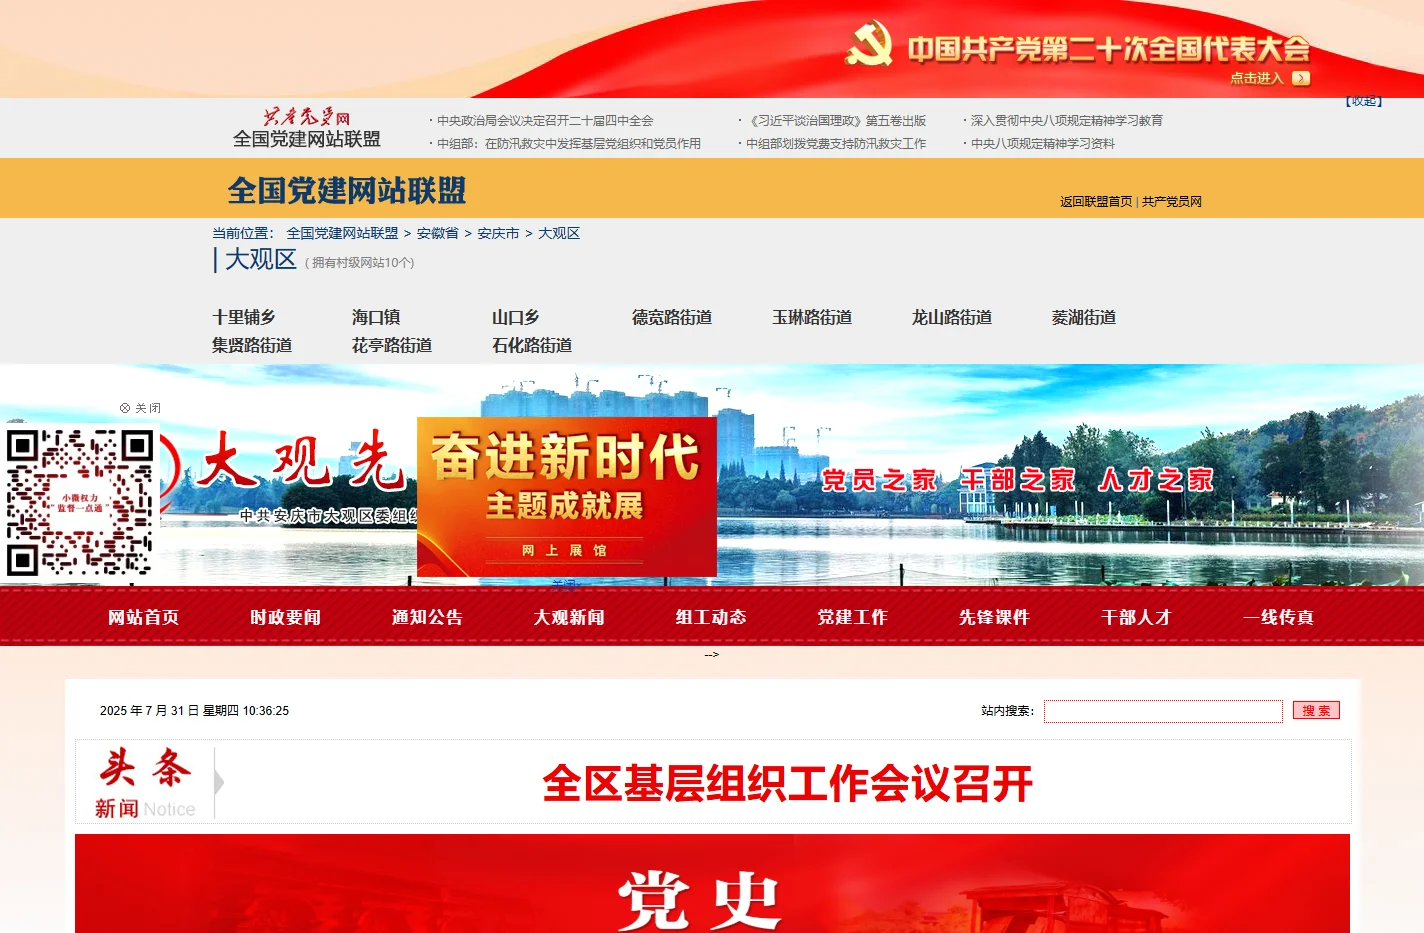Open 时政要闻 navigation tab
1424x933 pixels.
click(286, 617)
